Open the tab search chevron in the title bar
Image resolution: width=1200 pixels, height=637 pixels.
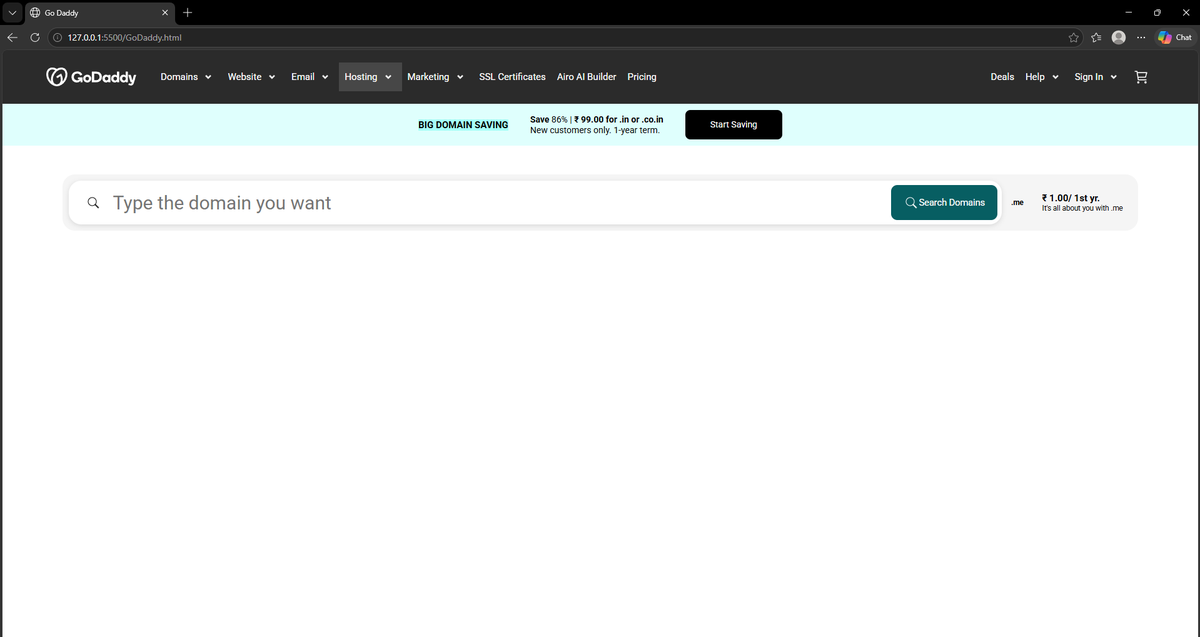(x=12, y=13)
